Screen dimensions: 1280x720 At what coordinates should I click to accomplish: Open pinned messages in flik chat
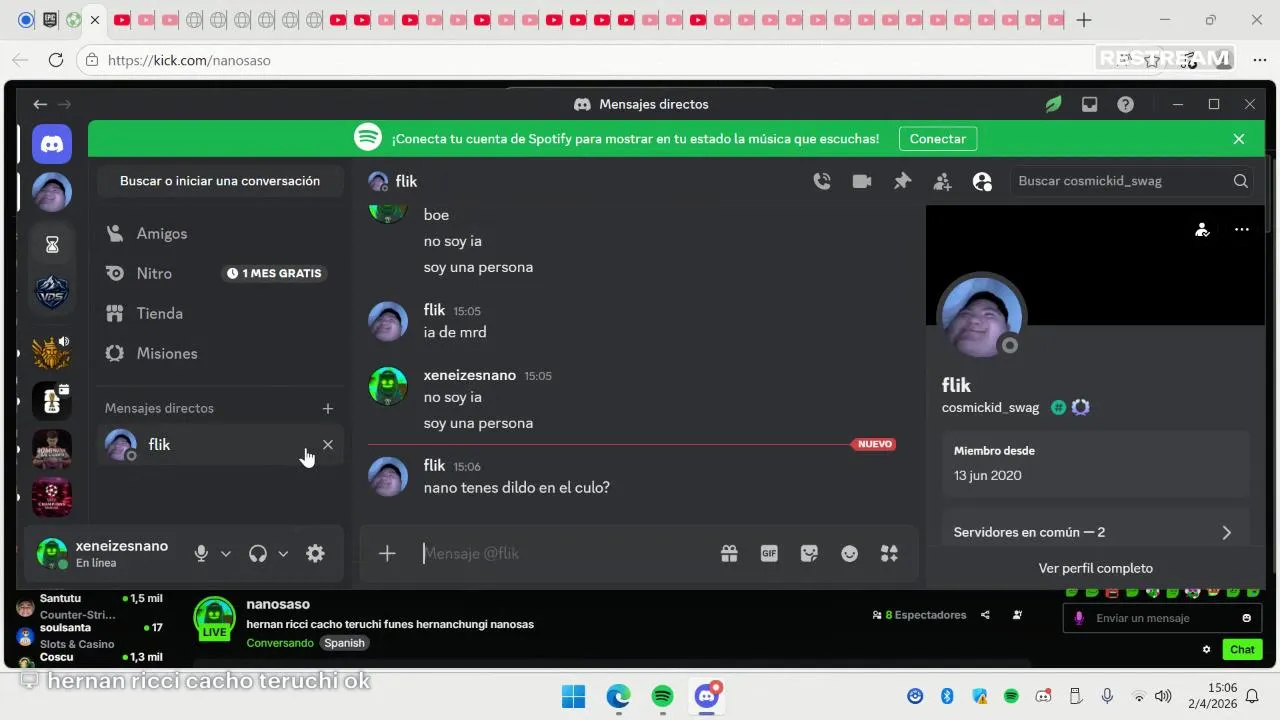point(902,181)
